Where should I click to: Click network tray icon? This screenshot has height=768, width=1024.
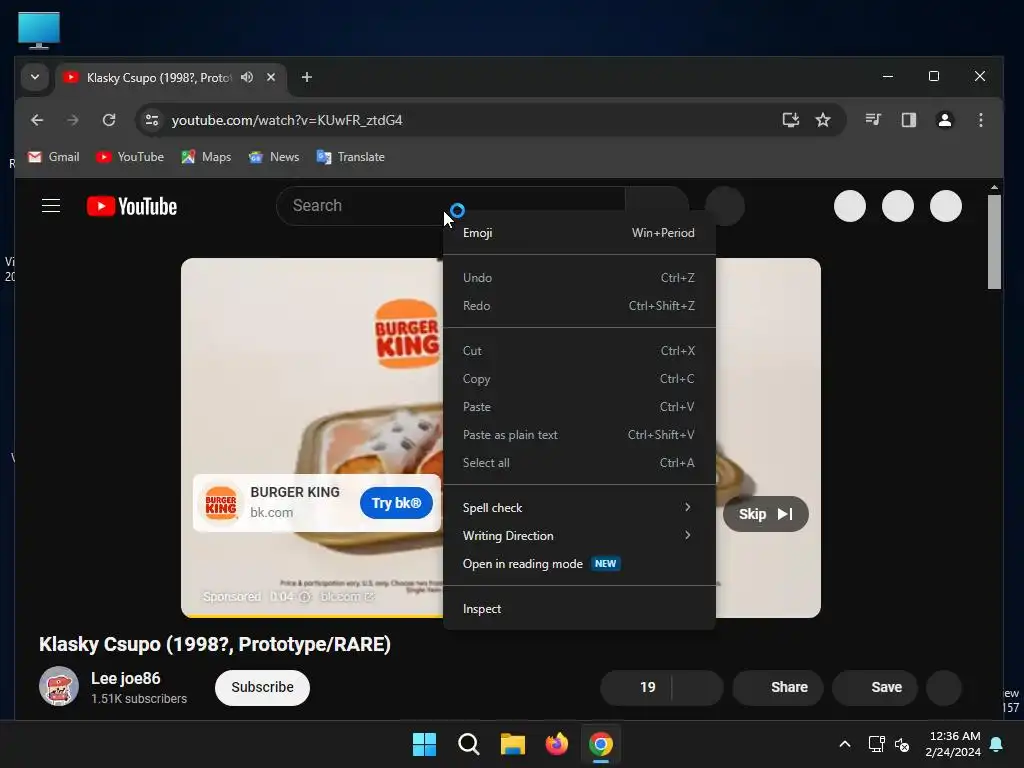coord(876,744)
